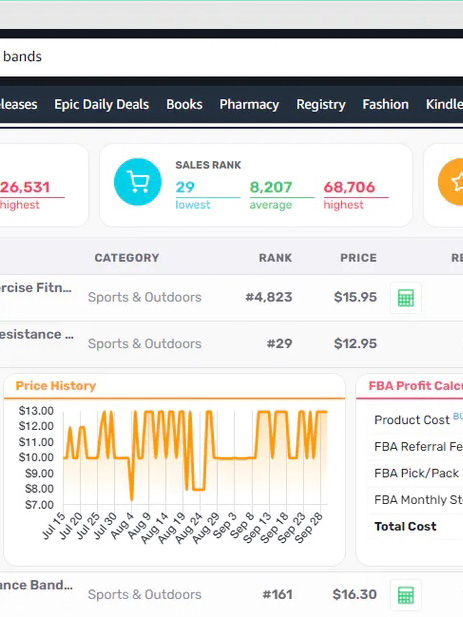Click the $13.00 axis label on the chart
The image size is (463, 617).
point(36,411)
